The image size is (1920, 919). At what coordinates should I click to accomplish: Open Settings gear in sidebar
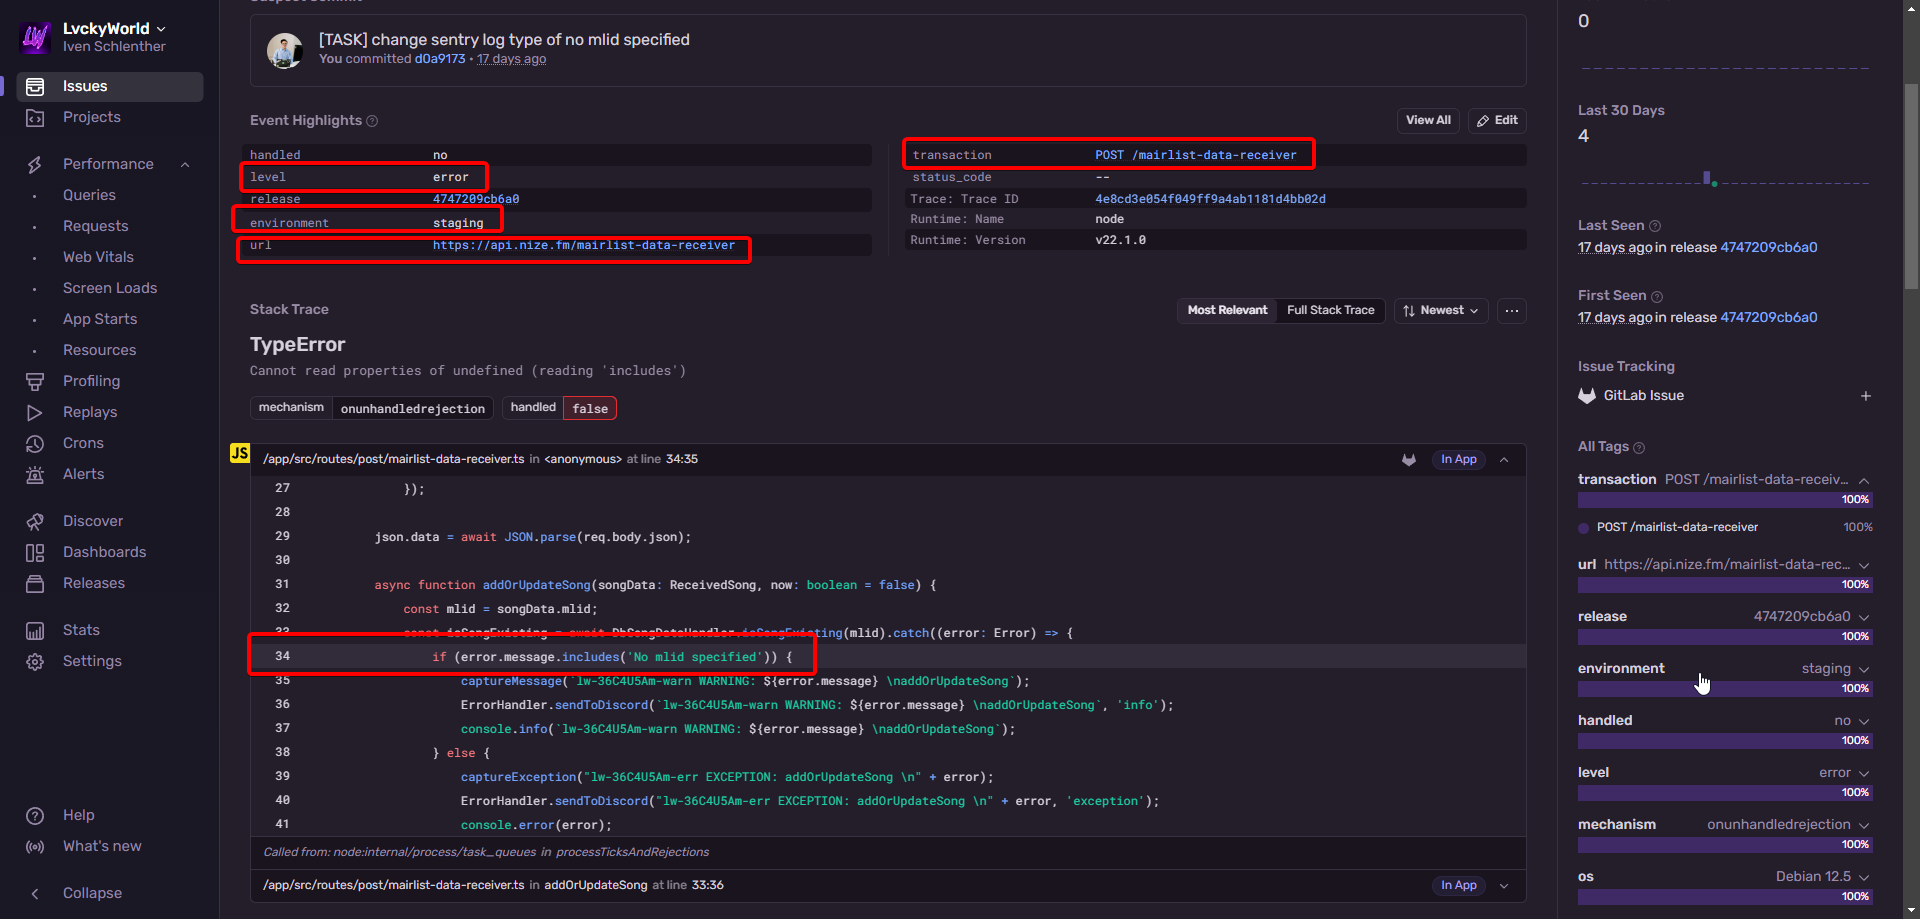35,661
